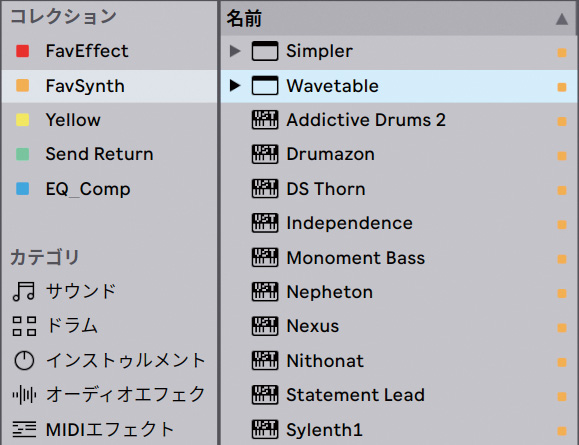The height and width of the screenshot is (445, 579).
Task: Click orange tag on Sylenth1 row
Action: click(x=562, y=431)
